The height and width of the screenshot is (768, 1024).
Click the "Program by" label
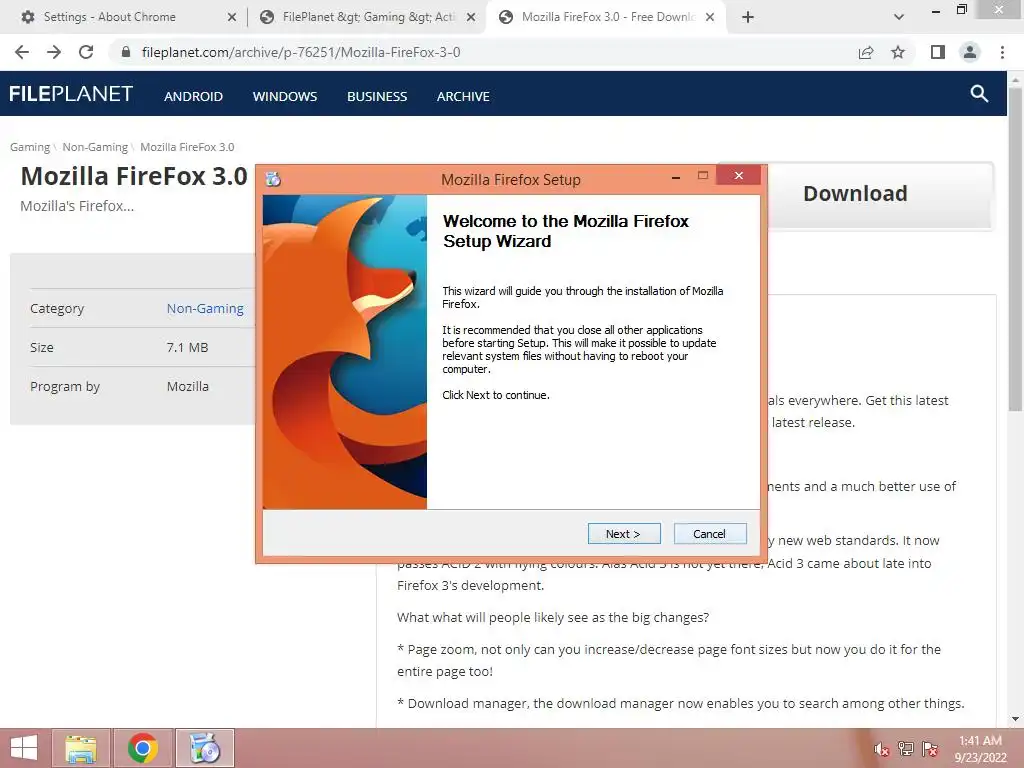click(x=65, y=387)
